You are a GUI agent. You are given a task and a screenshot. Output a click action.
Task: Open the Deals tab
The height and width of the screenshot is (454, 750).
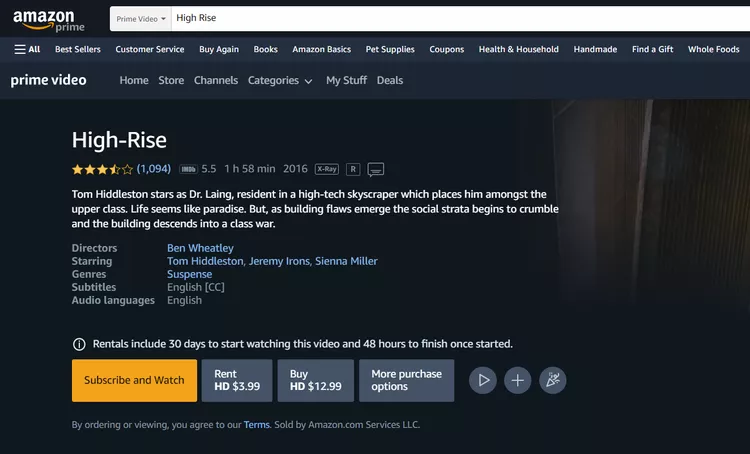[390, 80]
